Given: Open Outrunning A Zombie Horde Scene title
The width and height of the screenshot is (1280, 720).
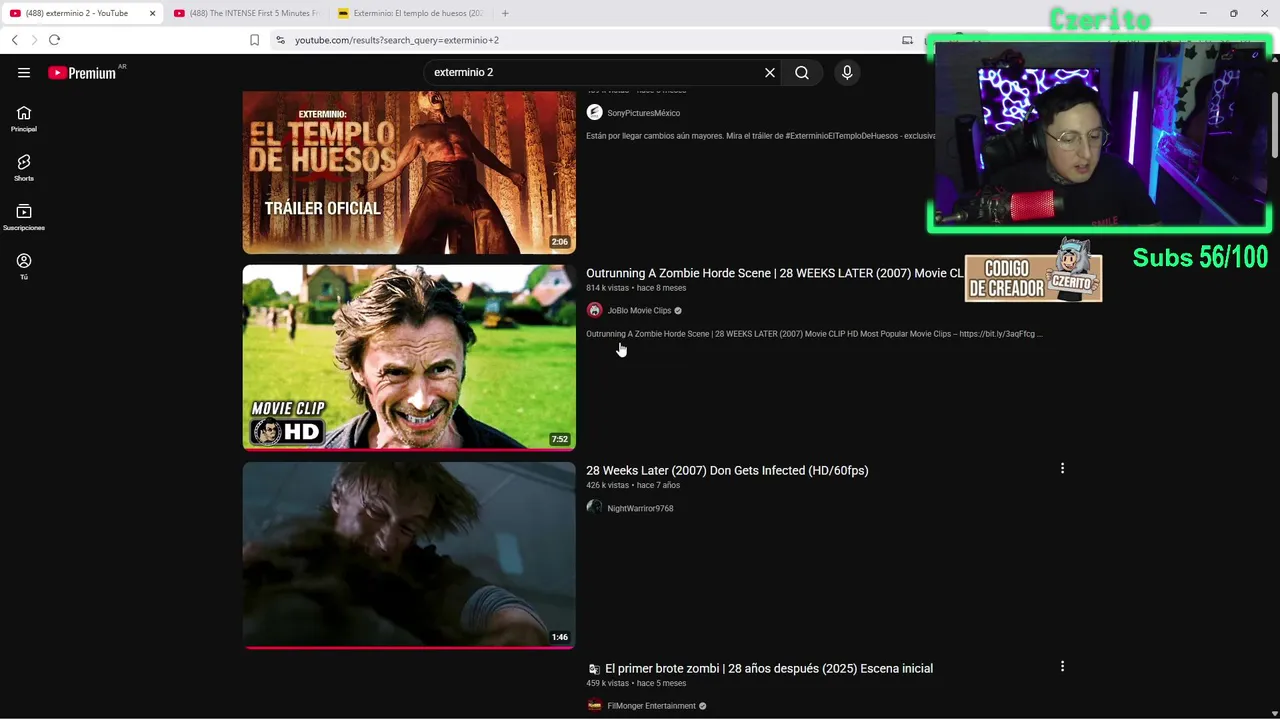Looking at the screenshot, I should point(775,273).
